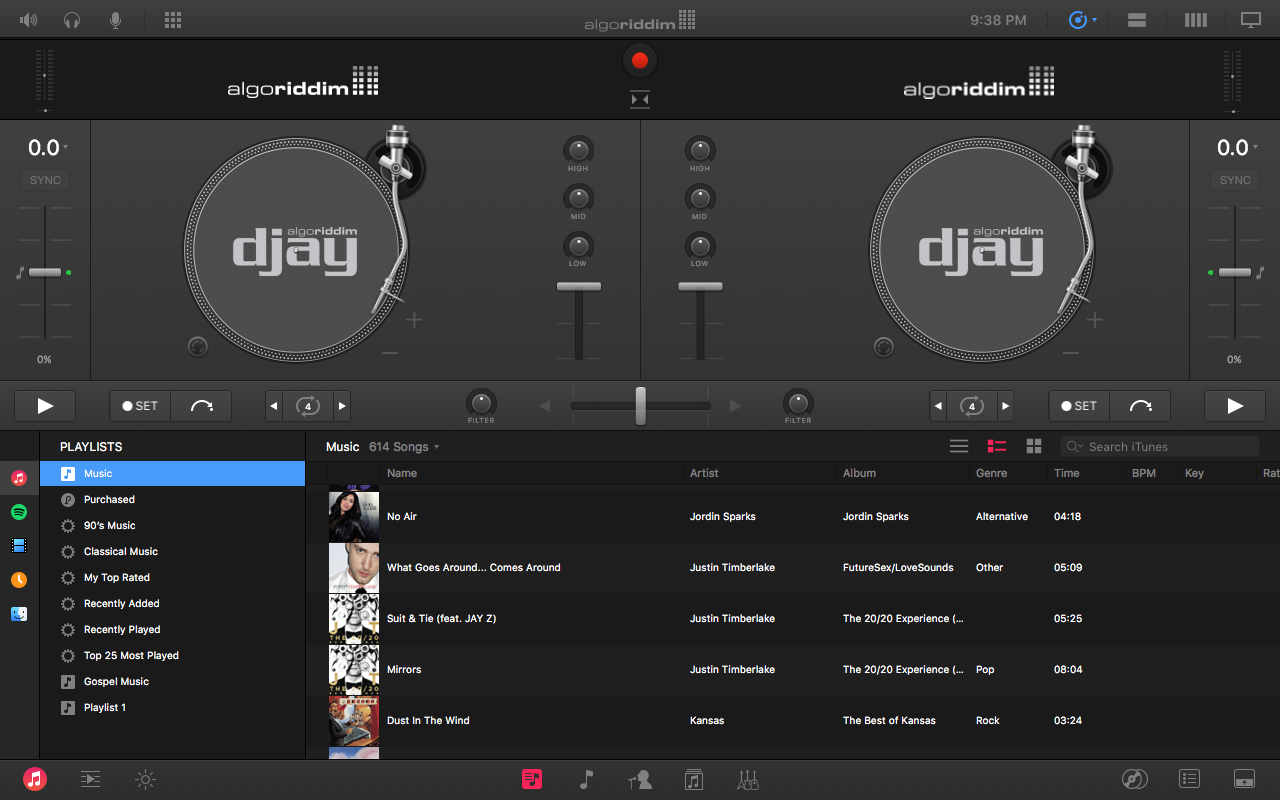Increase right deck loop length
This screenshot has height=800, width=1280.
click(x=1005, y=406)
